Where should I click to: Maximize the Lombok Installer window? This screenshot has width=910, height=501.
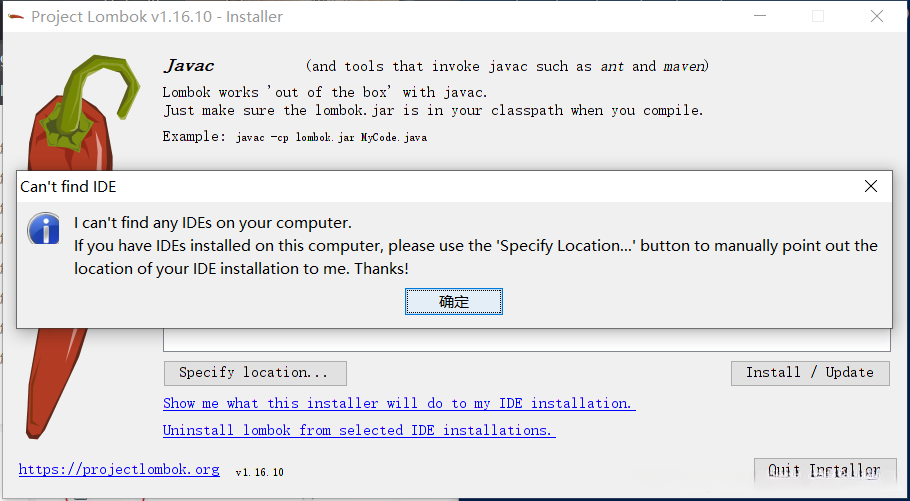[818, 16]
